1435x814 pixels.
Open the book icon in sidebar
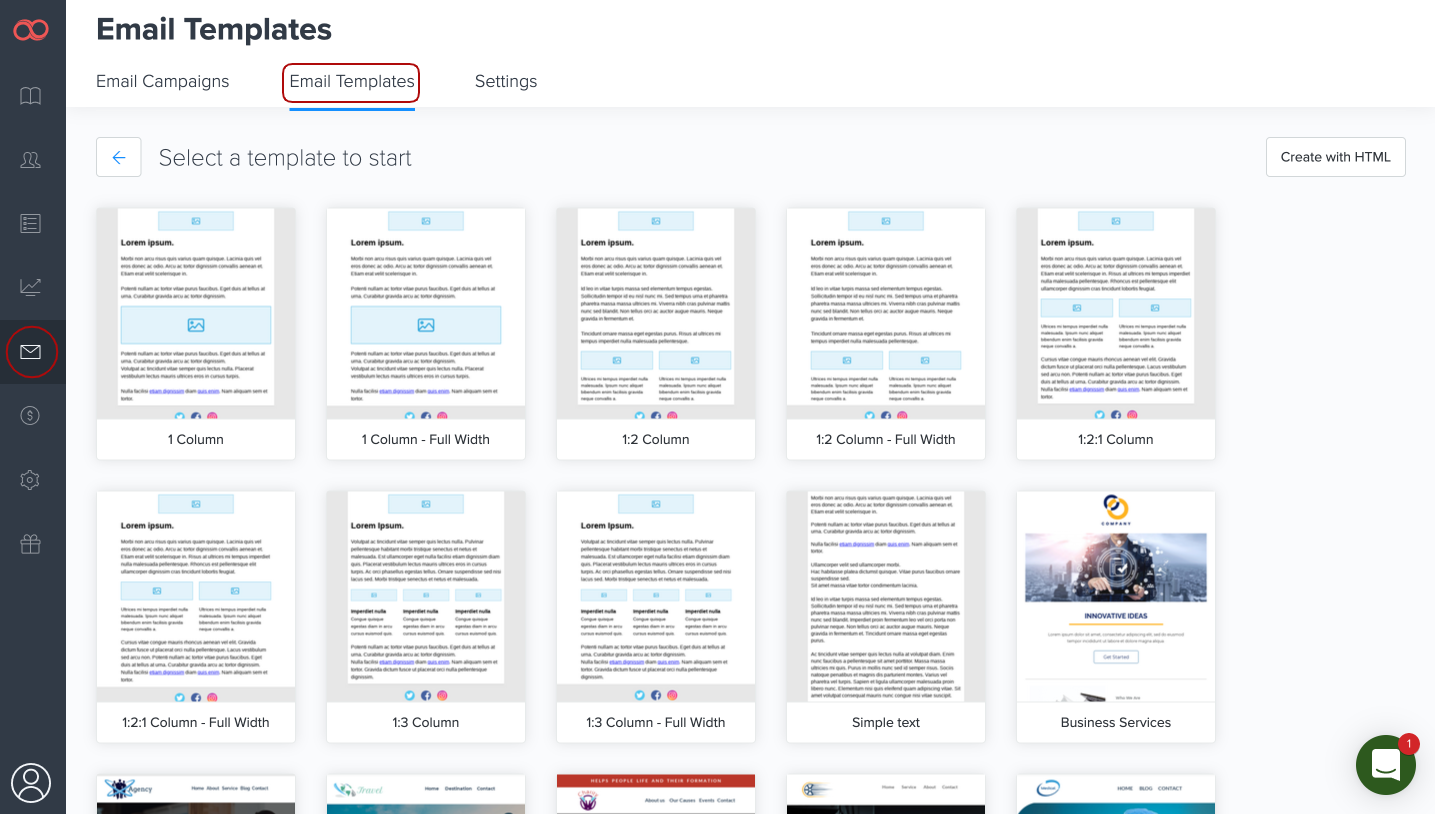[x=31, y=96]
